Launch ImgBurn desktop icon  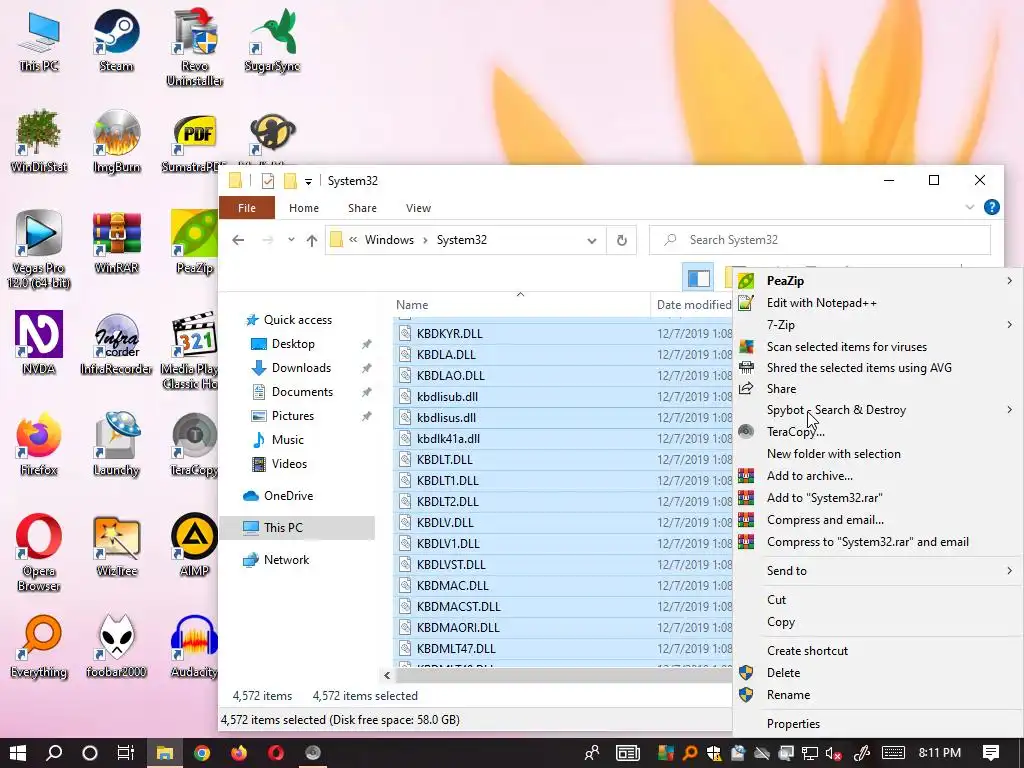pos(116,140)
